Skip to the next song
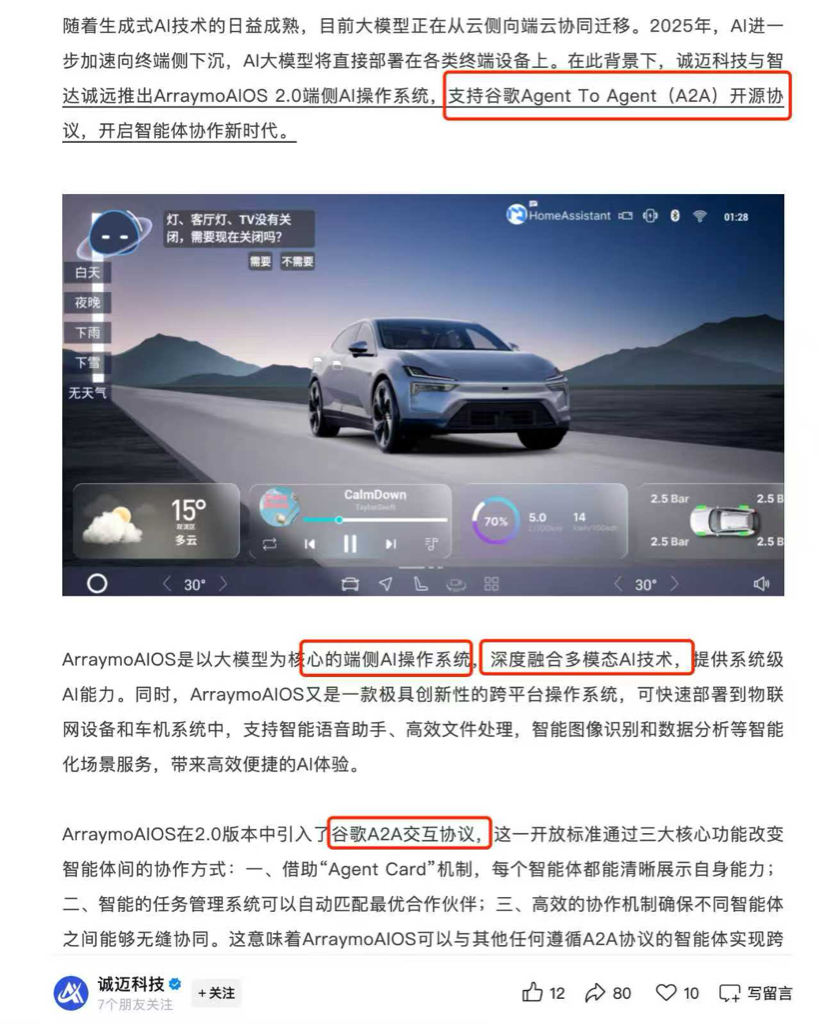 click(x=390, y=544)
